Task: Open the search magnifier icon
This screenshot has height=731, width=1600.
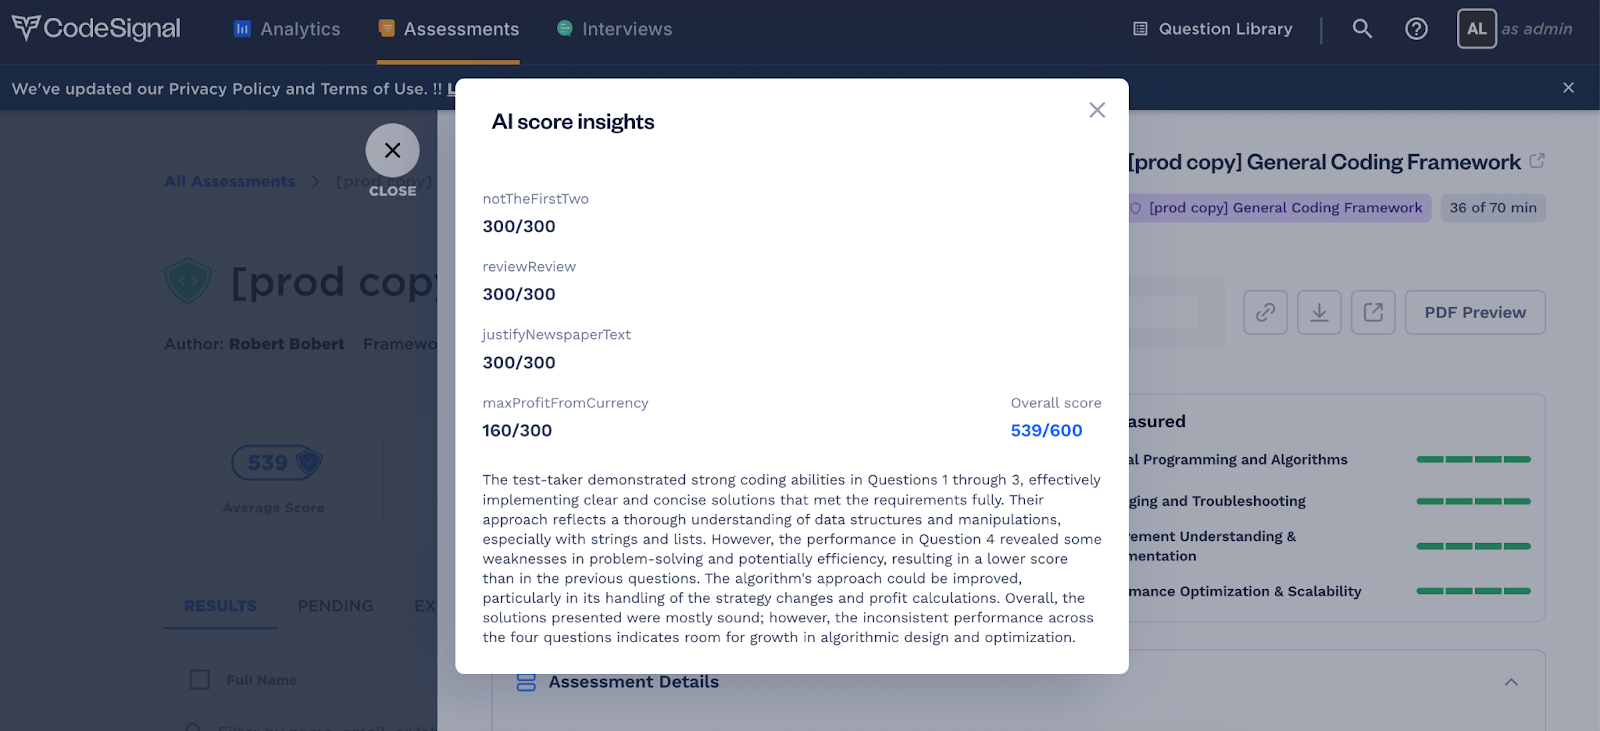Action: pyautogui.click(x=1362, y=29)
